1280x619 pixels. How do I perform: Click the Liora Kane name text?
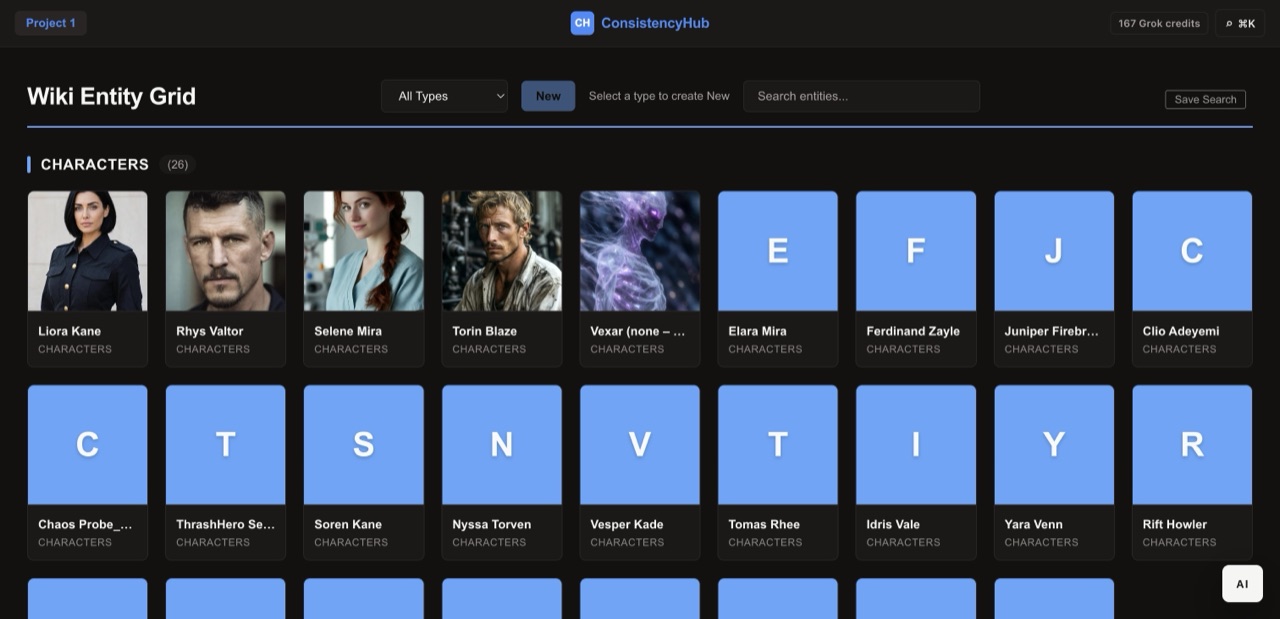tap(69, 331)
